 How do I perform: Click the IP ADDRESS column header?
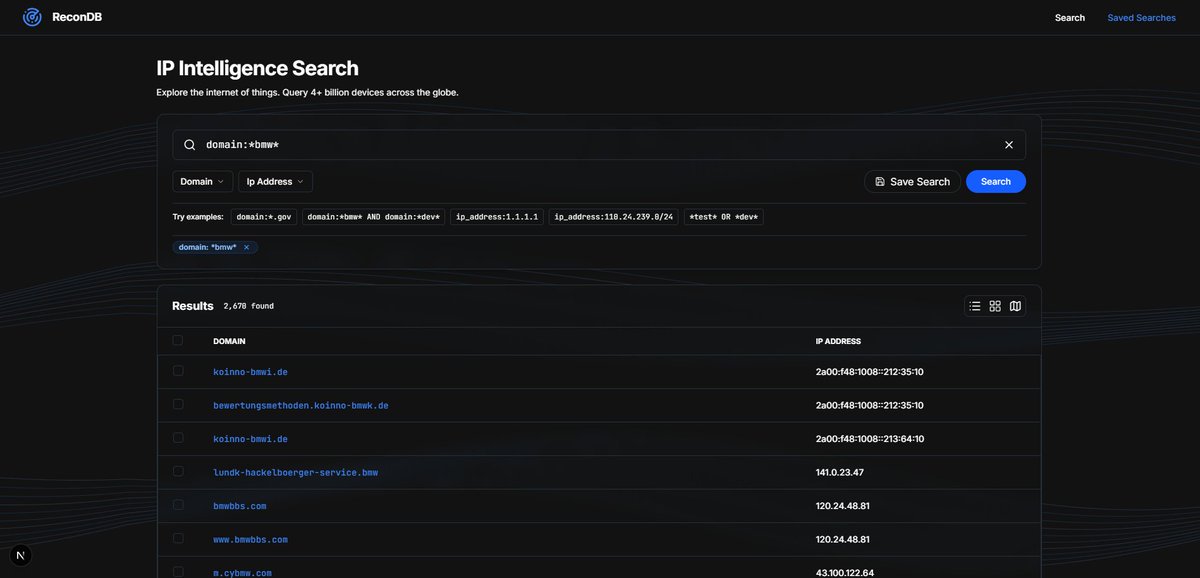coord(838,341)
